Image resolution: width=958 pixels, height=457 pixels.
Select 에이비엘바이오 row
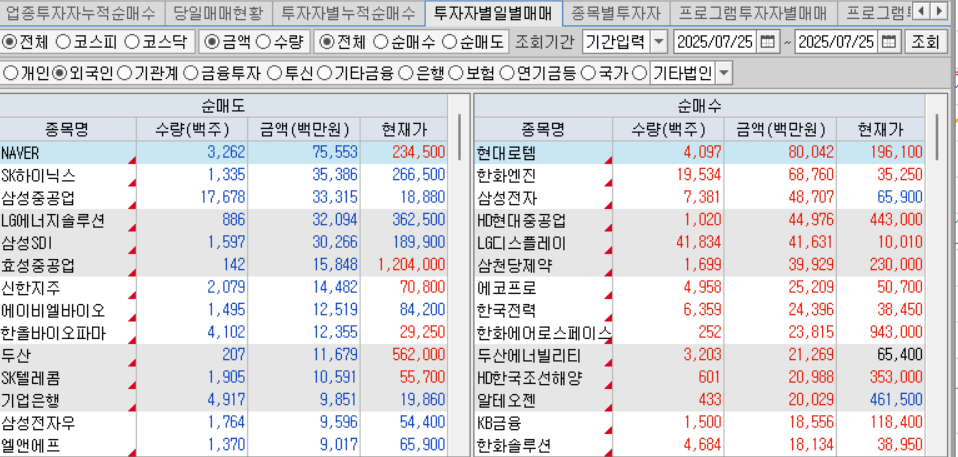223,310
